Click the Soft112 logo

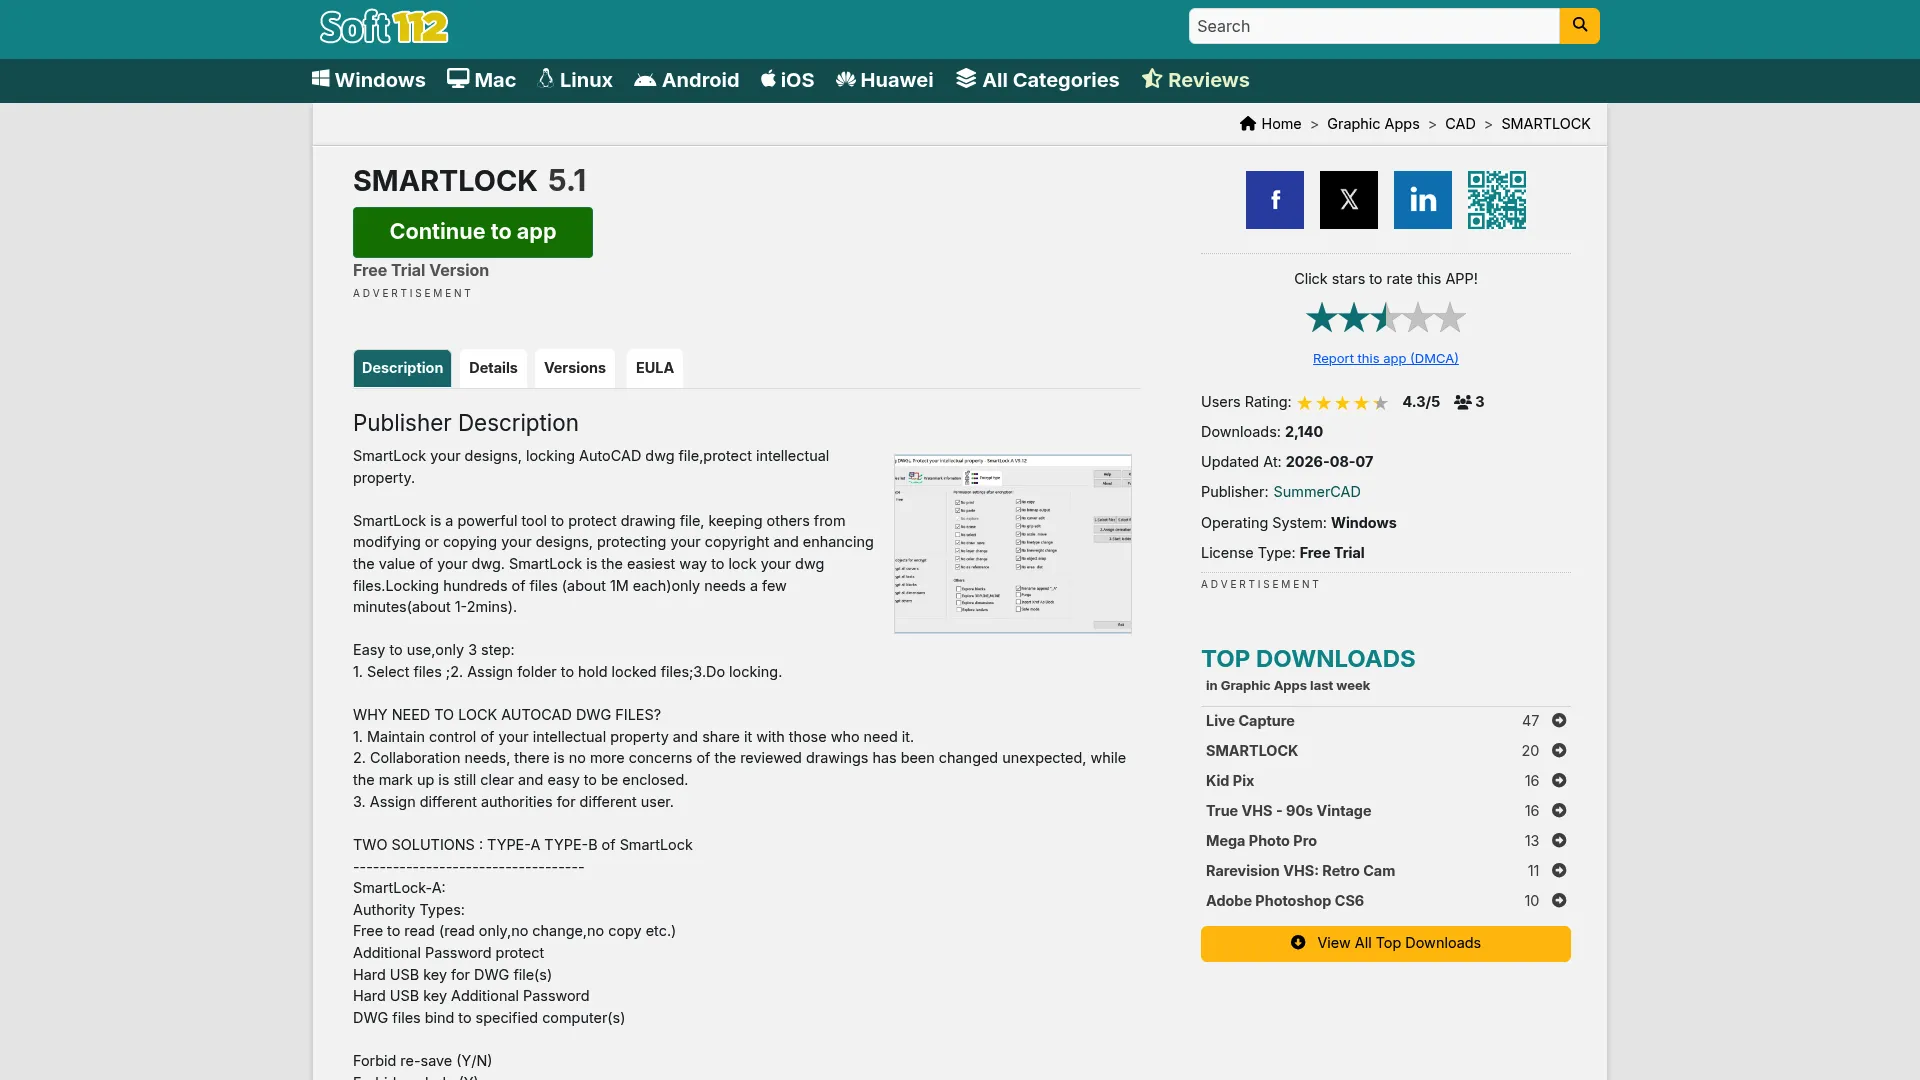click(384, 27)
